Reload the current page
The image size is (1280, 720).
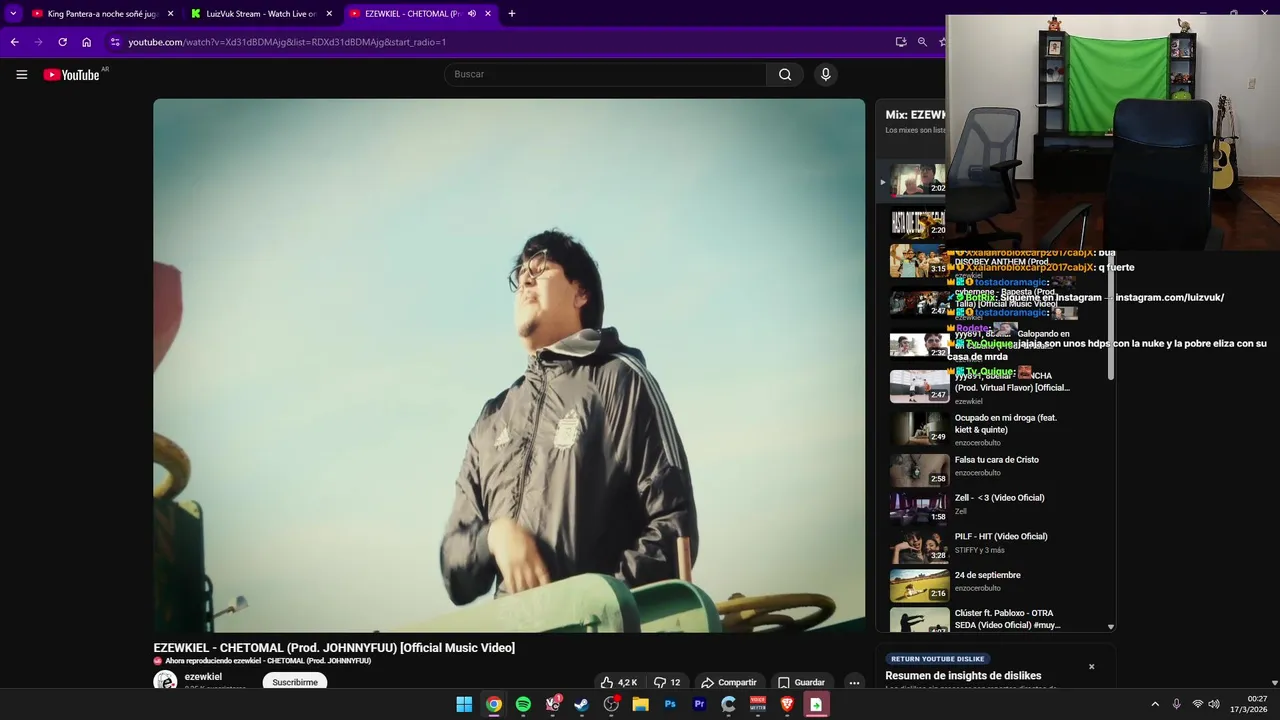[62, 42]
